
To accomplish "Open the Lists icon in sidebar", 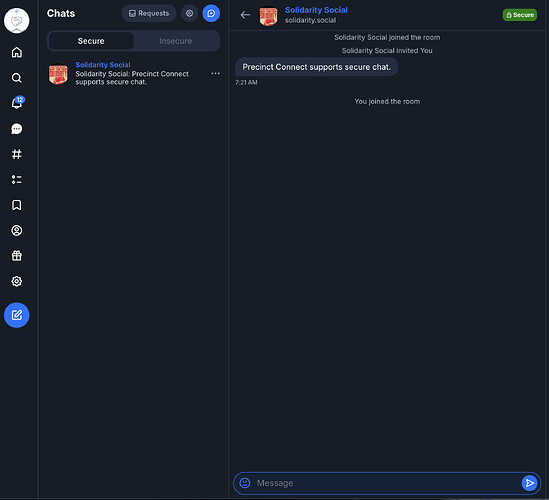I will point(16,180).
